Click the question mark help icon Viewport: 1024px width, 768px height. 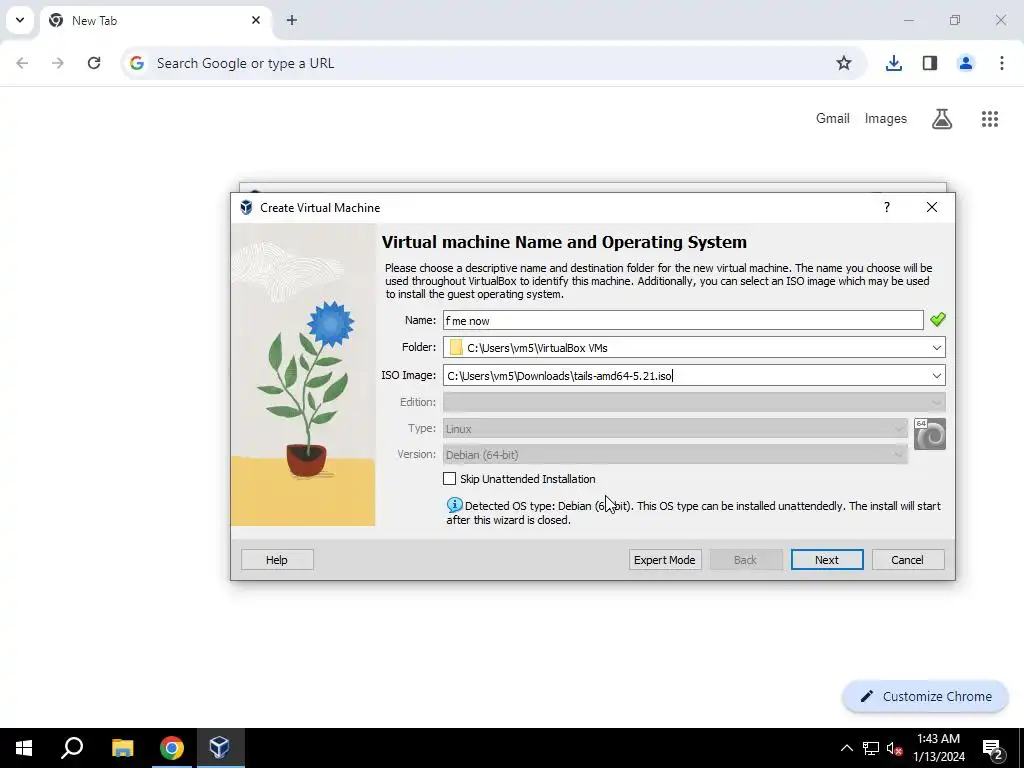(887, 207)
